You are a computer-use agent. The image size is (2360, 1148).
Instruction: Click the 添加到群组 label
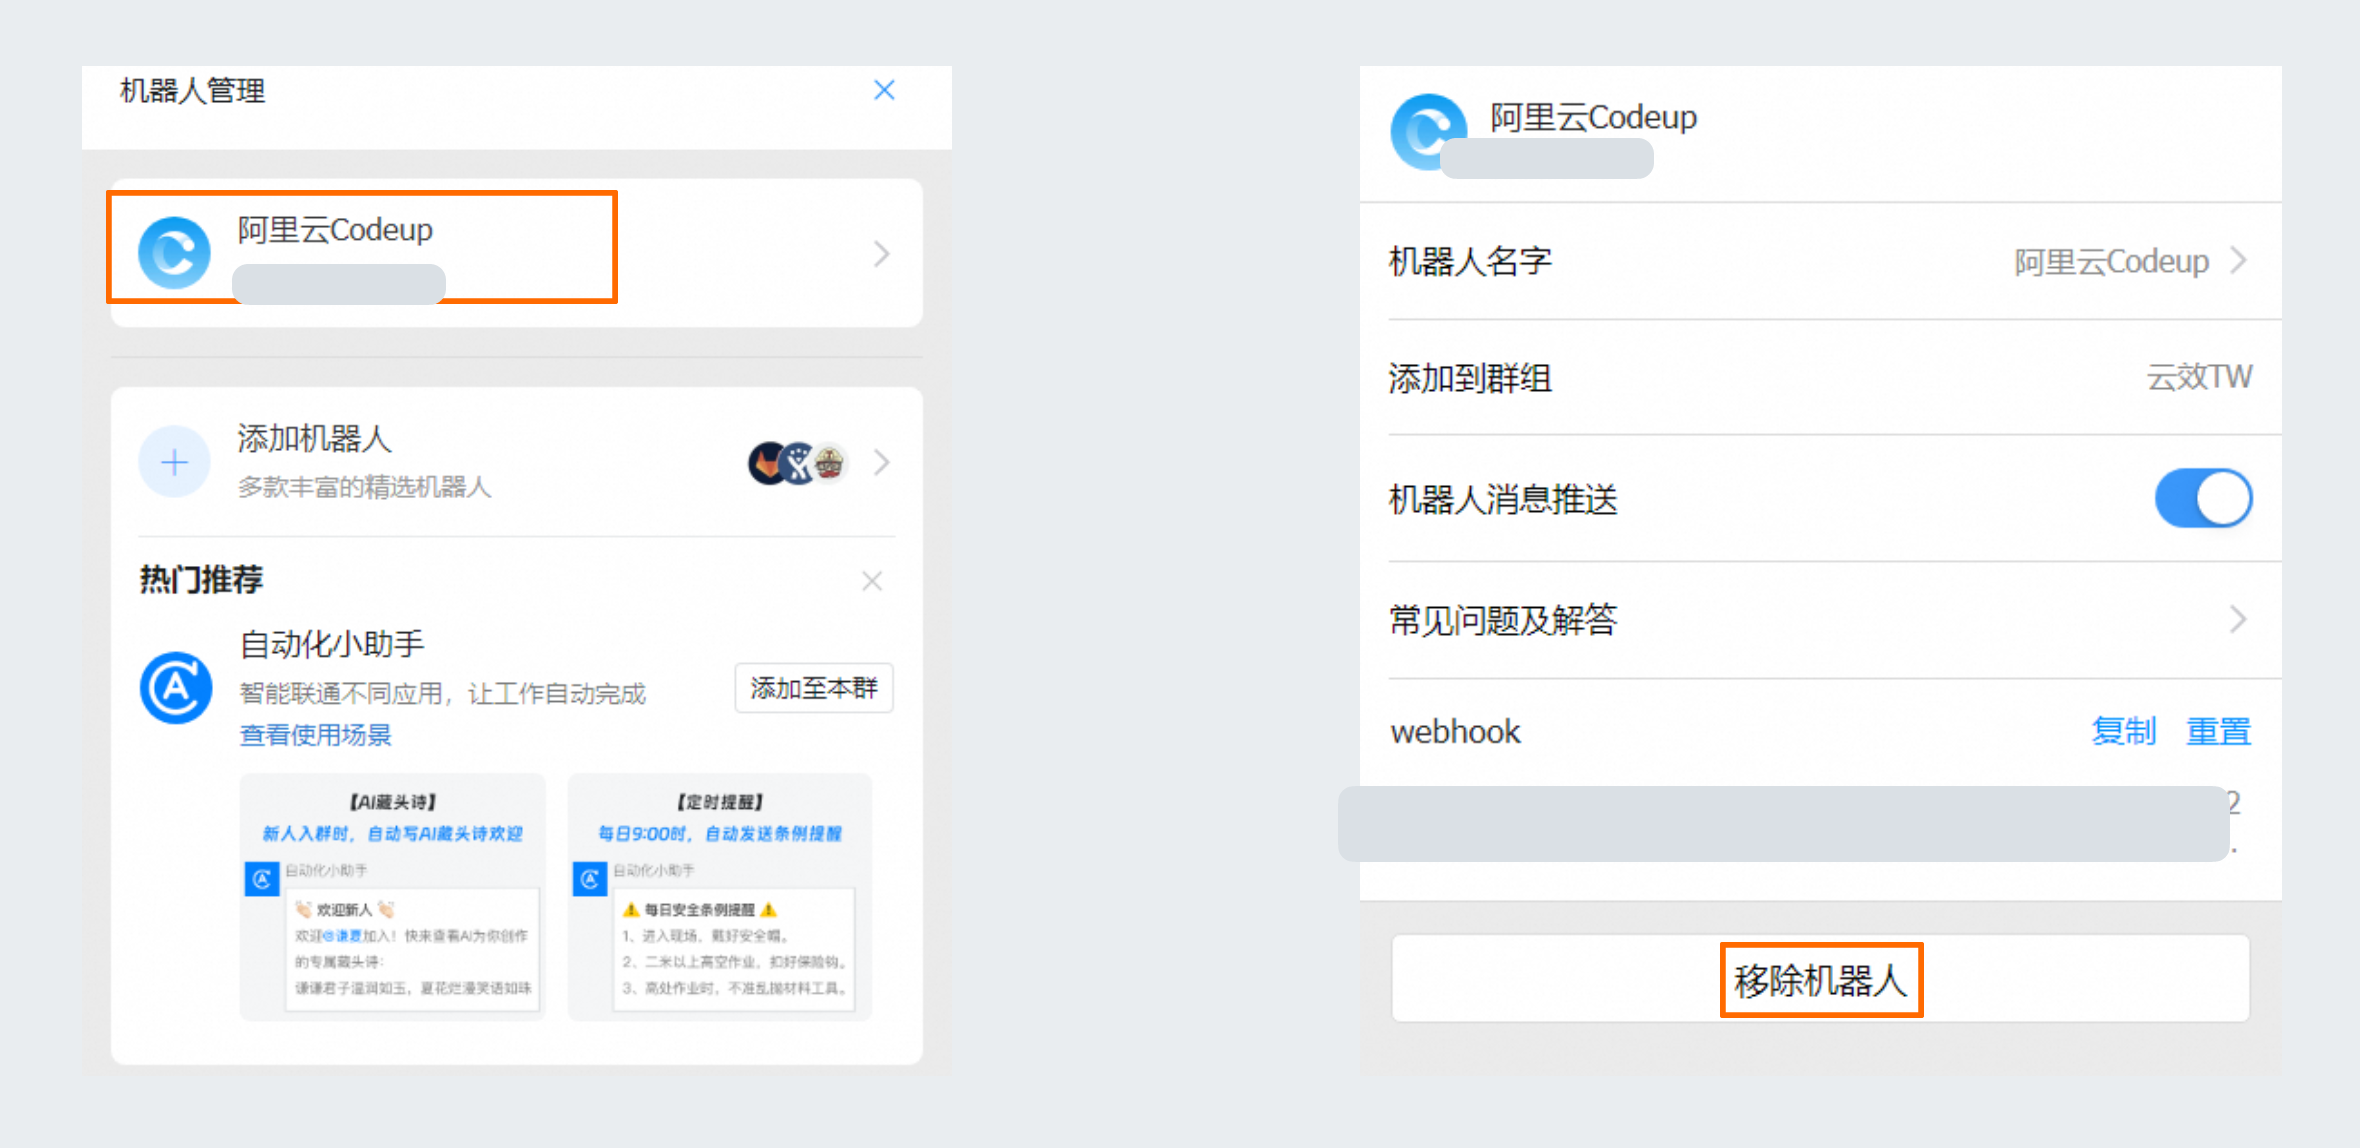point(1470,378)
